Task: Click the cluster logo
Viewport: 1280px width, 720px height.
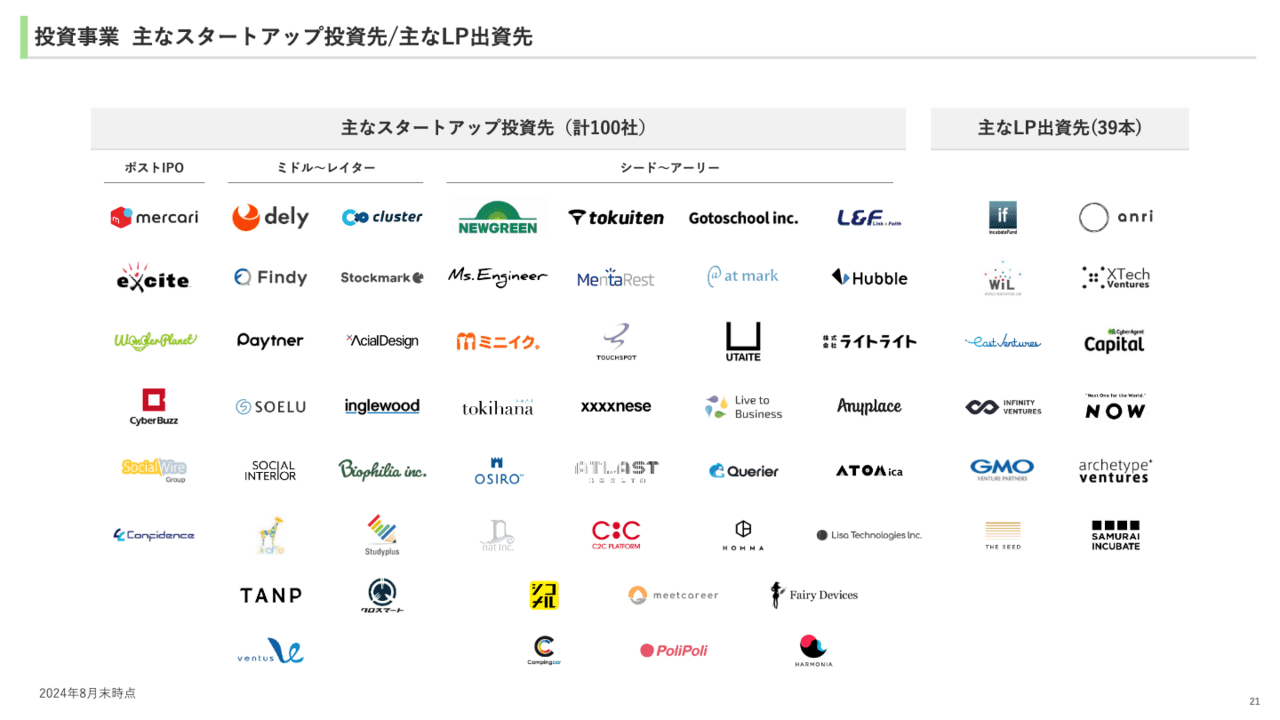Action: point(382,217)
